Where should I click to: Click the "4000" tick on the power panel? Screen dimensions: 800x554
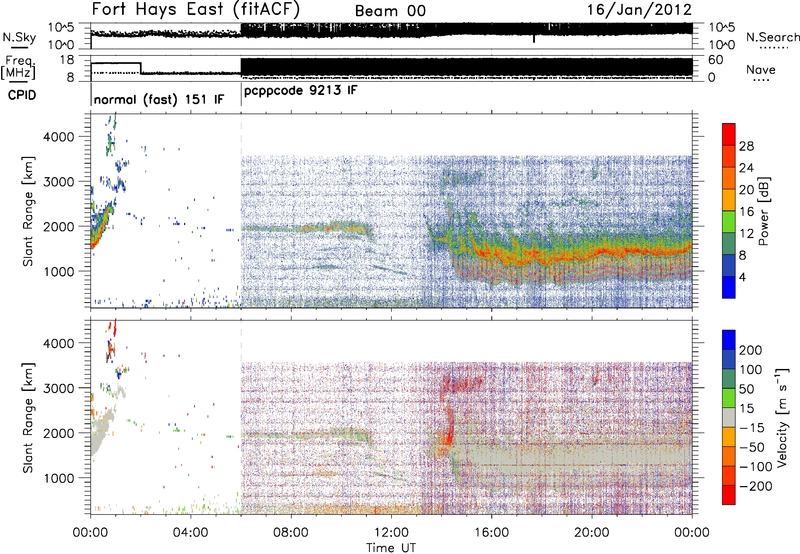[x=58, y=137]
